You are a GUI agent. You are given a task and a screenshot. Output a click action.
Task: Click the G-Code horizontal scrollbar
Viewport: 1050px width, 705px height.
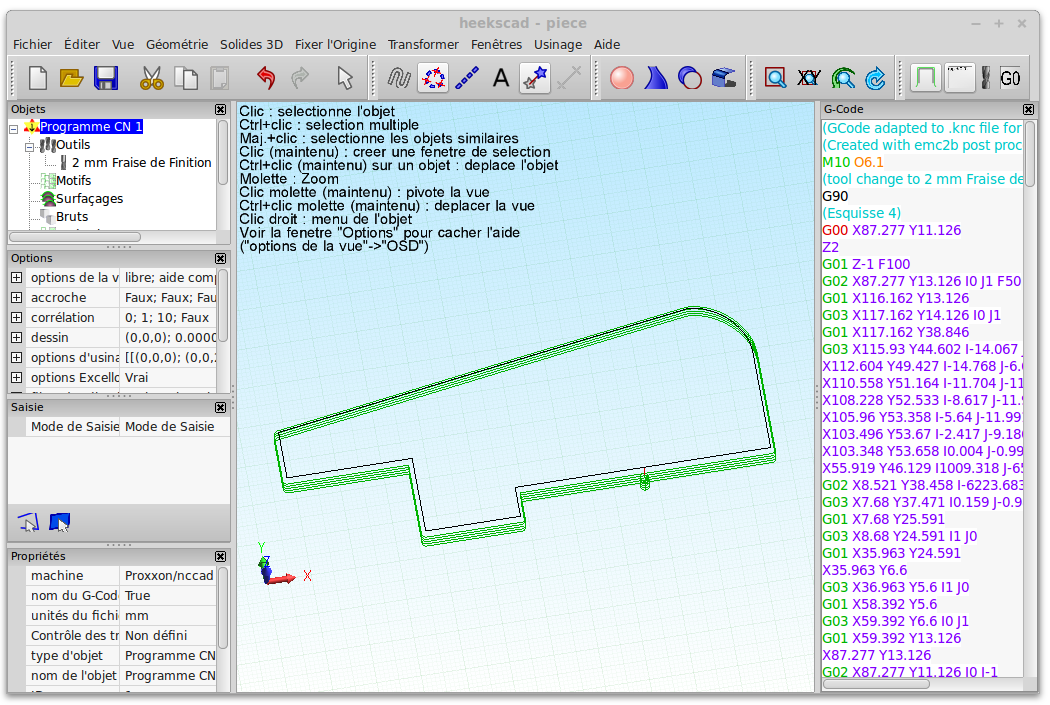click(x=875, y=684)
